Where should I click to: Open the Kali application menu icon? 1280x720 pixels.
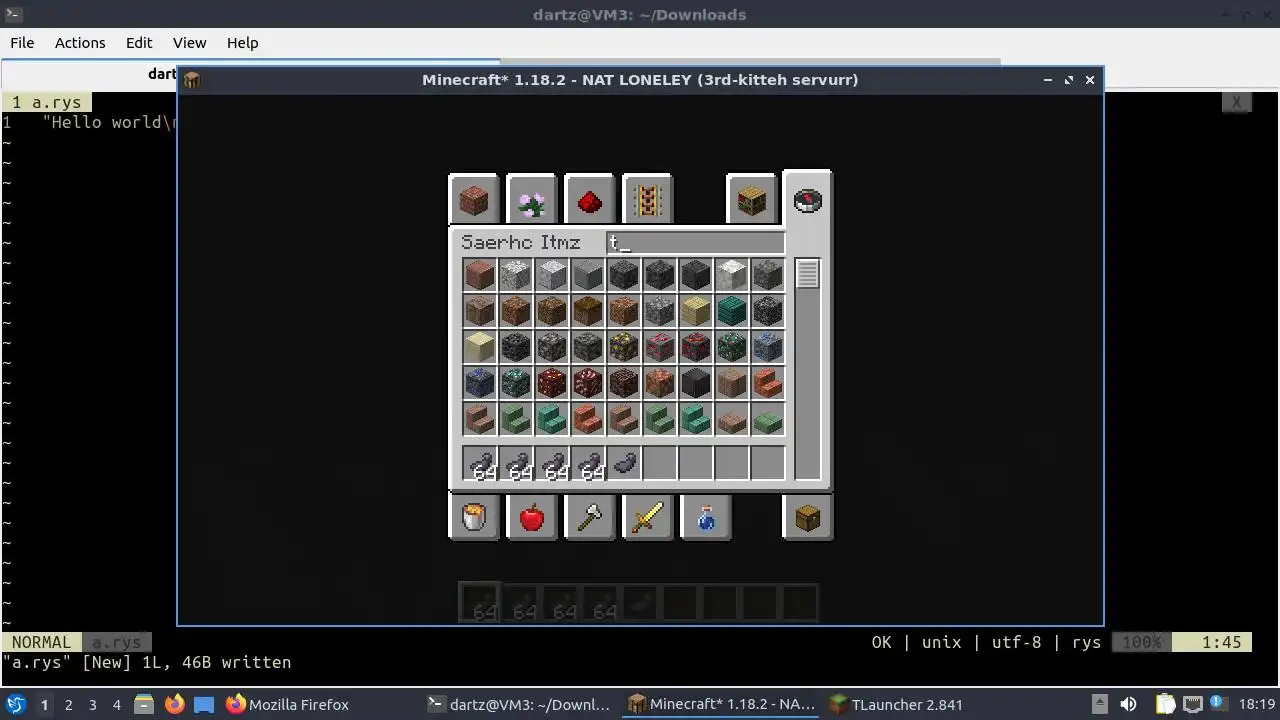(x=15, y=704)
